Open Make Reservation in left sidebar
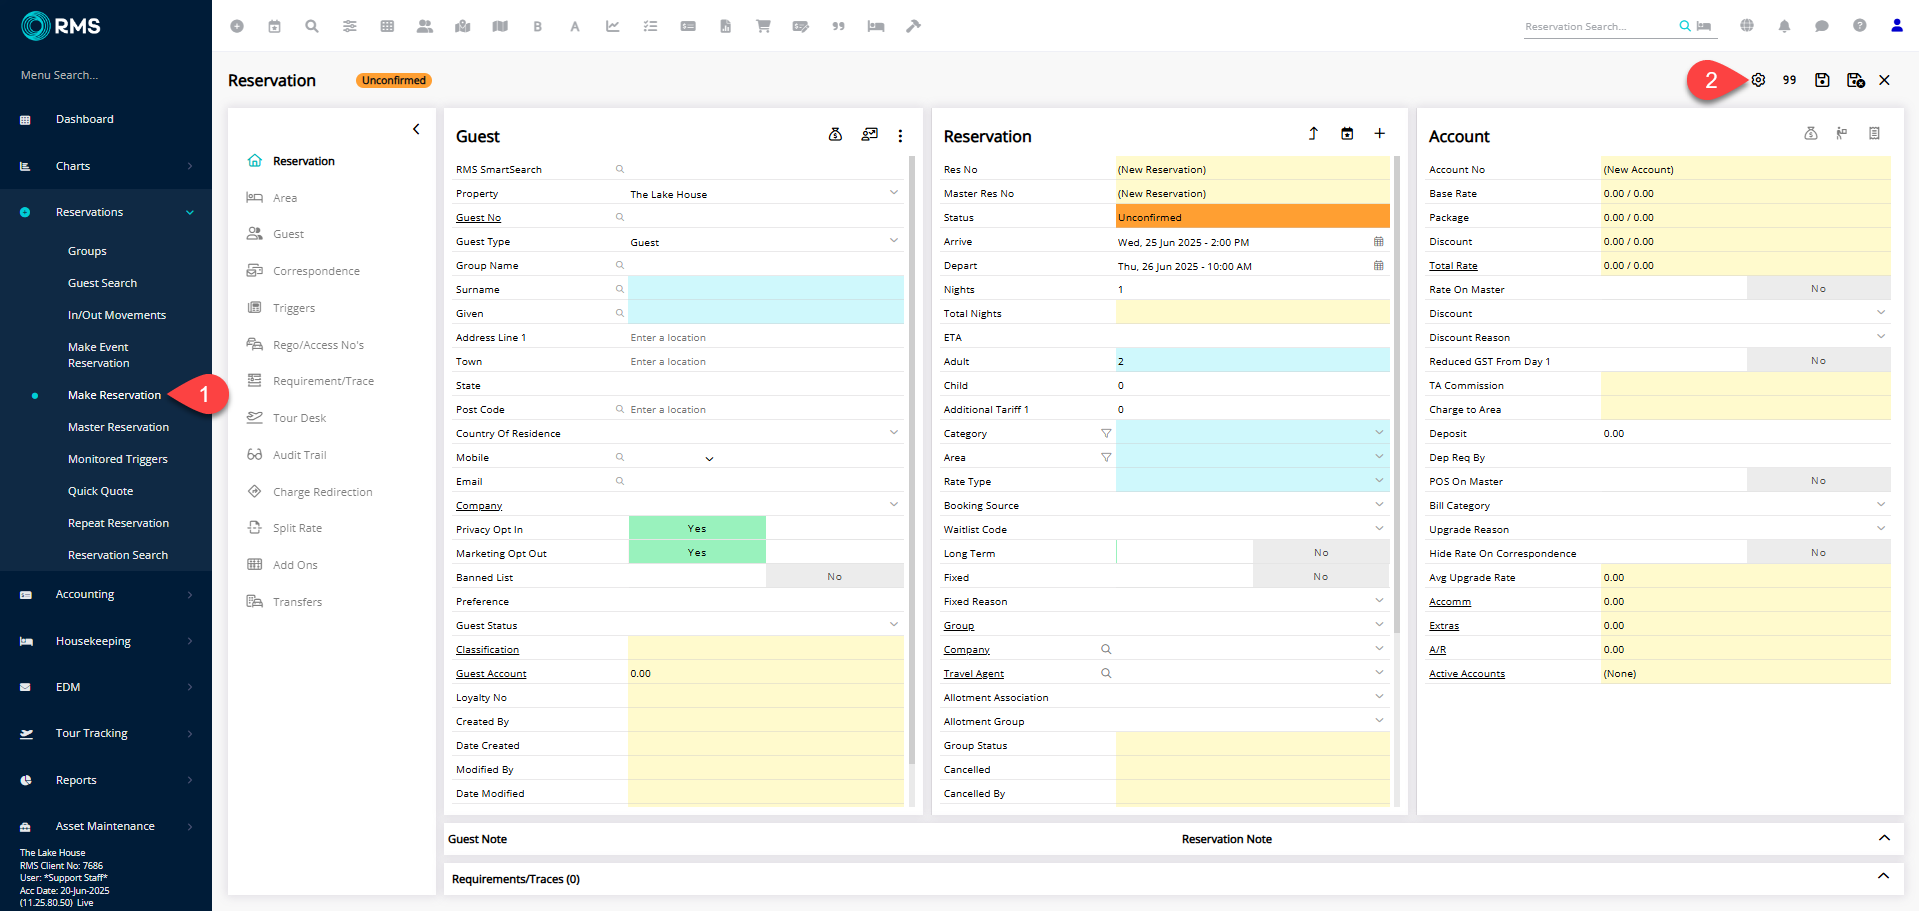Viewport: 1919px width, 911px height. click(114, 395)
